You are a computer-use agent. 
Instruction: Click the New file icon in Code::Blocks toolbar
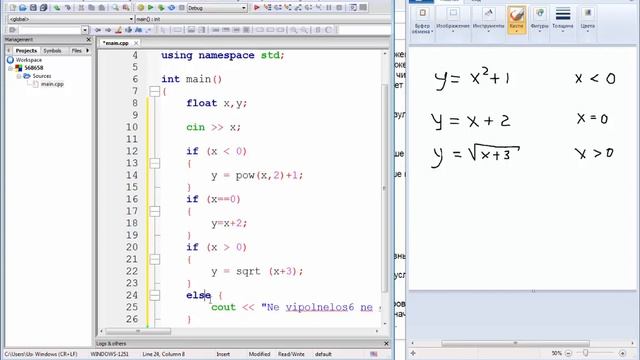pyautogui.click(x=13, y=8)
